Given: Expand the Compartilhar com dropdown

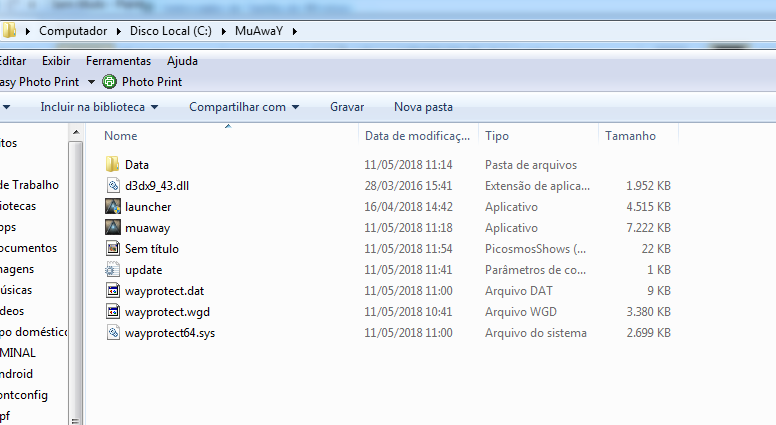Looking at the screenshot, I should click(x=243, y=107).
